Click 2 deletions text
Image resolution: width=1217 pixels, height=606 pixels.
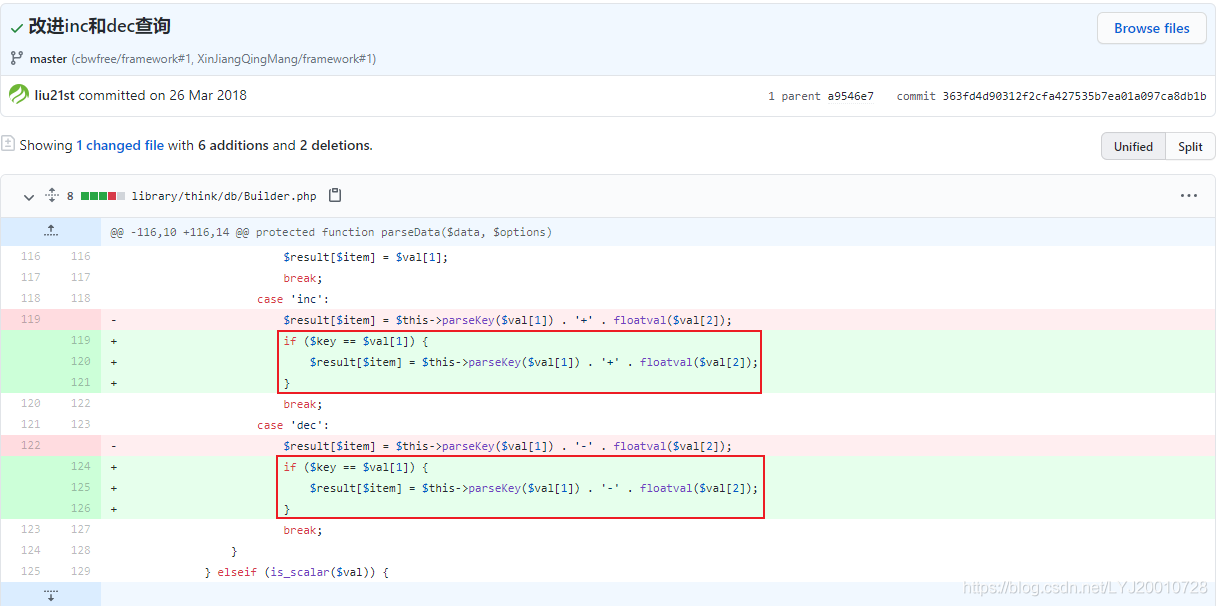pyautogui.click(x=335, y=145)
